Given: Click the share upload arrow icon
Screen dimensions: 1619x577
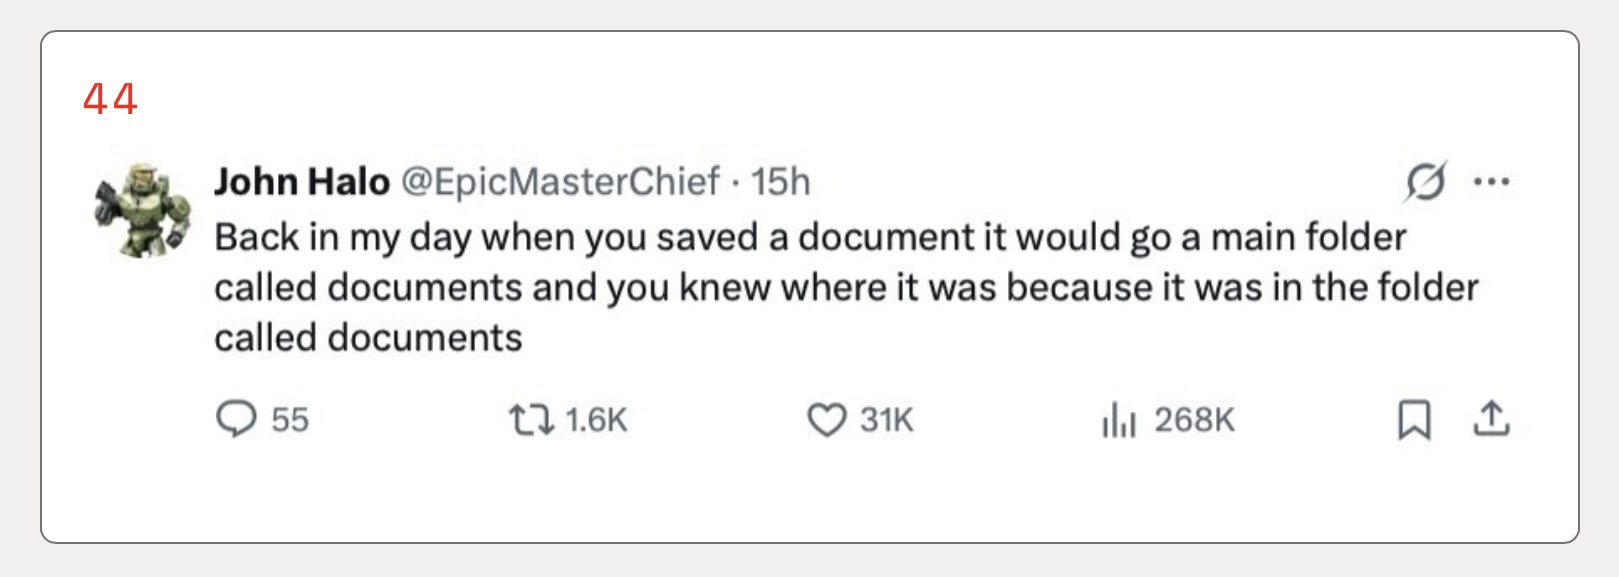Looking at the screenshot, I should (1490, 419).
